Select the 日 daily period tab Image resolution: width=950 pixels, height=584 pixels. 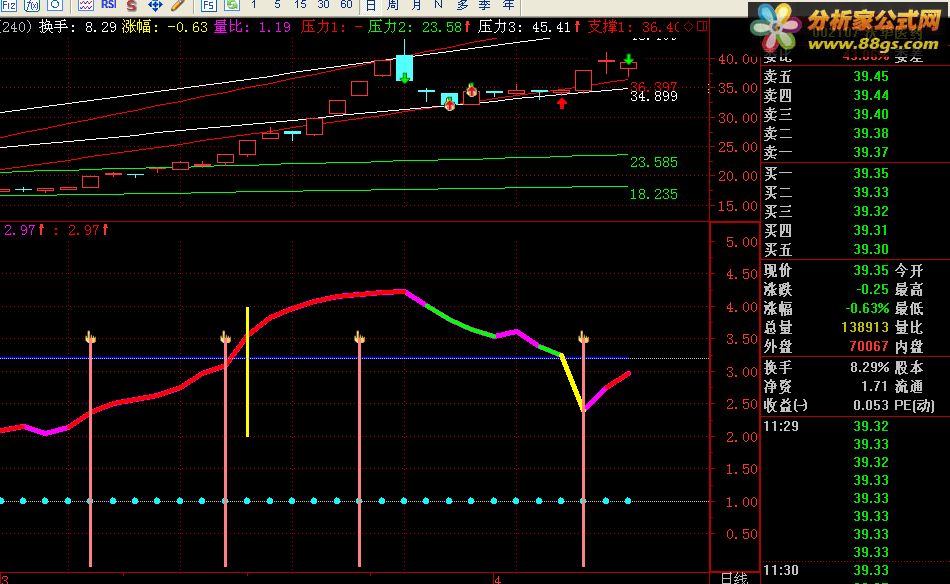(x=371, y=5)
